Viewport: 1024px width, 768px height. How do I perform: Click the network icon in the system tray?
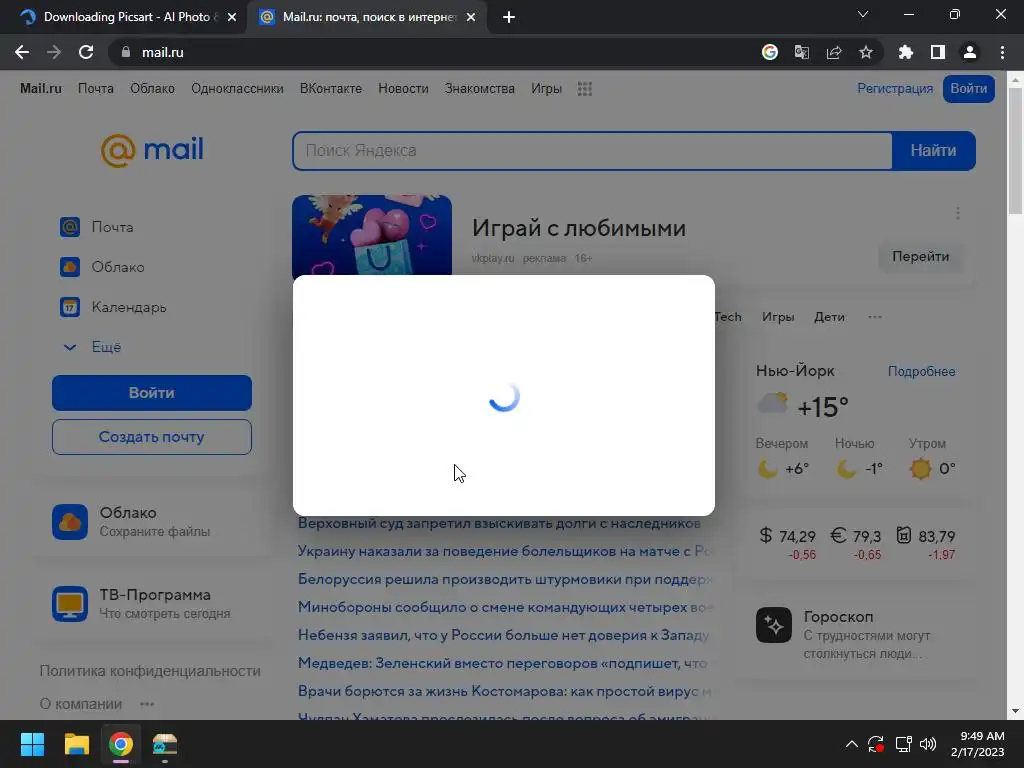pos(903,744)
